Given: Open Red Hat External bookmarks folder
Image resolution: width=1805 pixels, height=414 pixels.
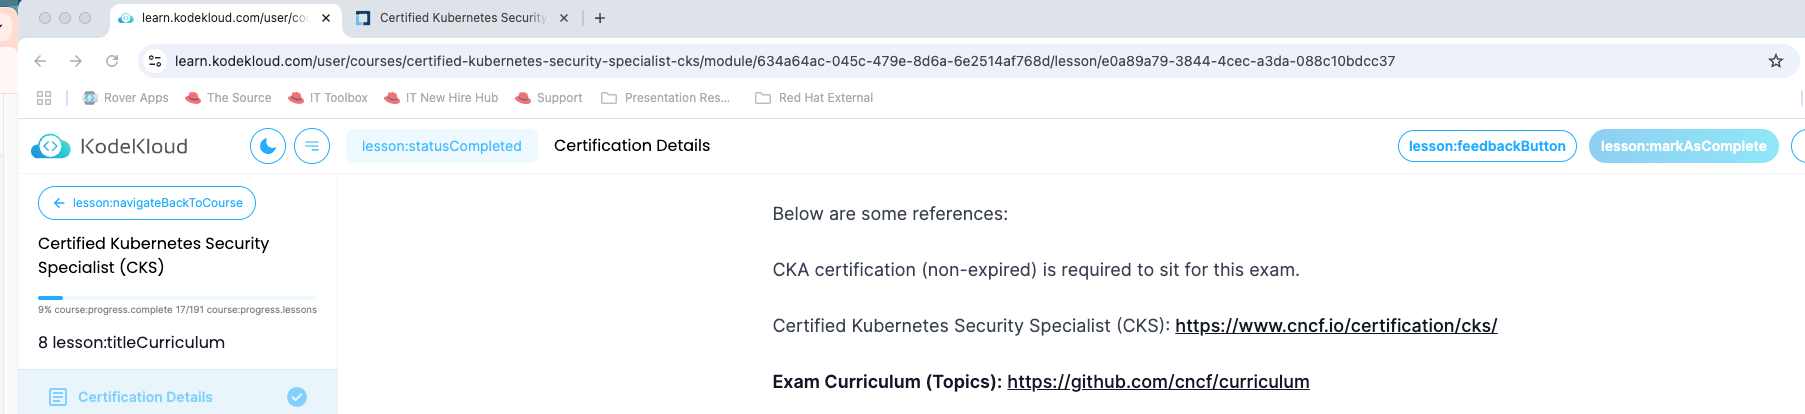Looking at the screenshot, I should 814,98.
